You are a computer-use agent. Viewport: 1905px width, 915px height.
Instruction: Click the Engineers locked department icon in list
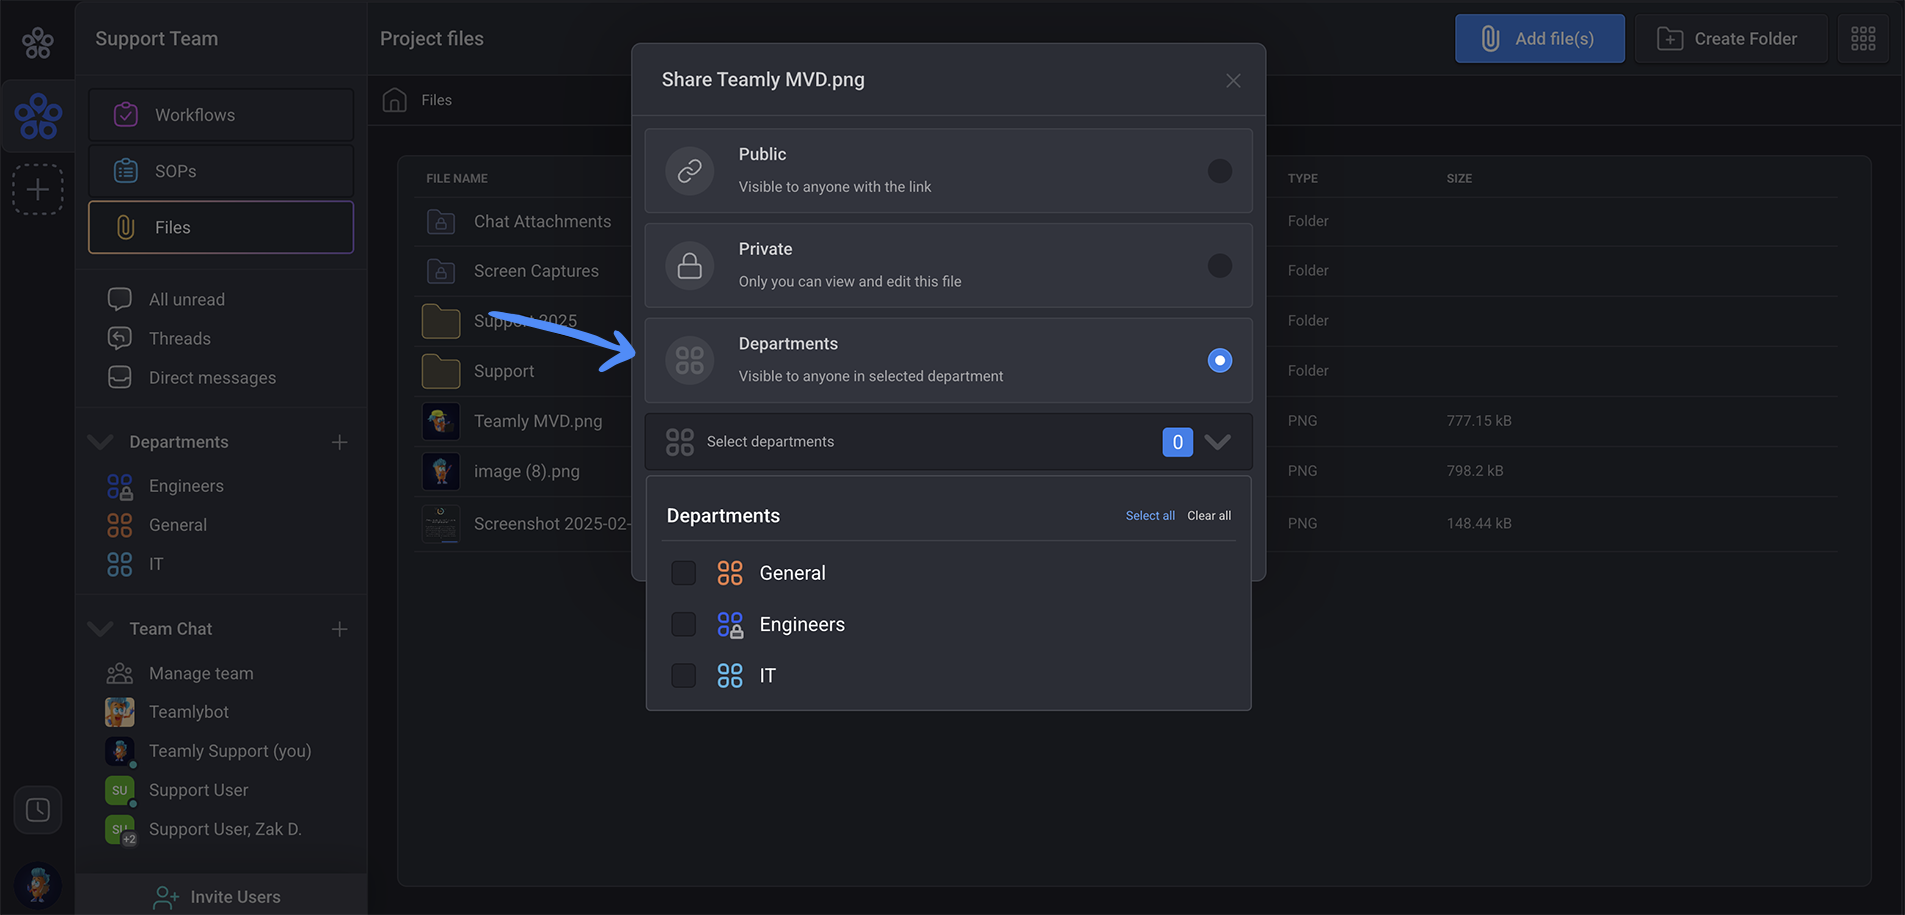click(730, 624)
